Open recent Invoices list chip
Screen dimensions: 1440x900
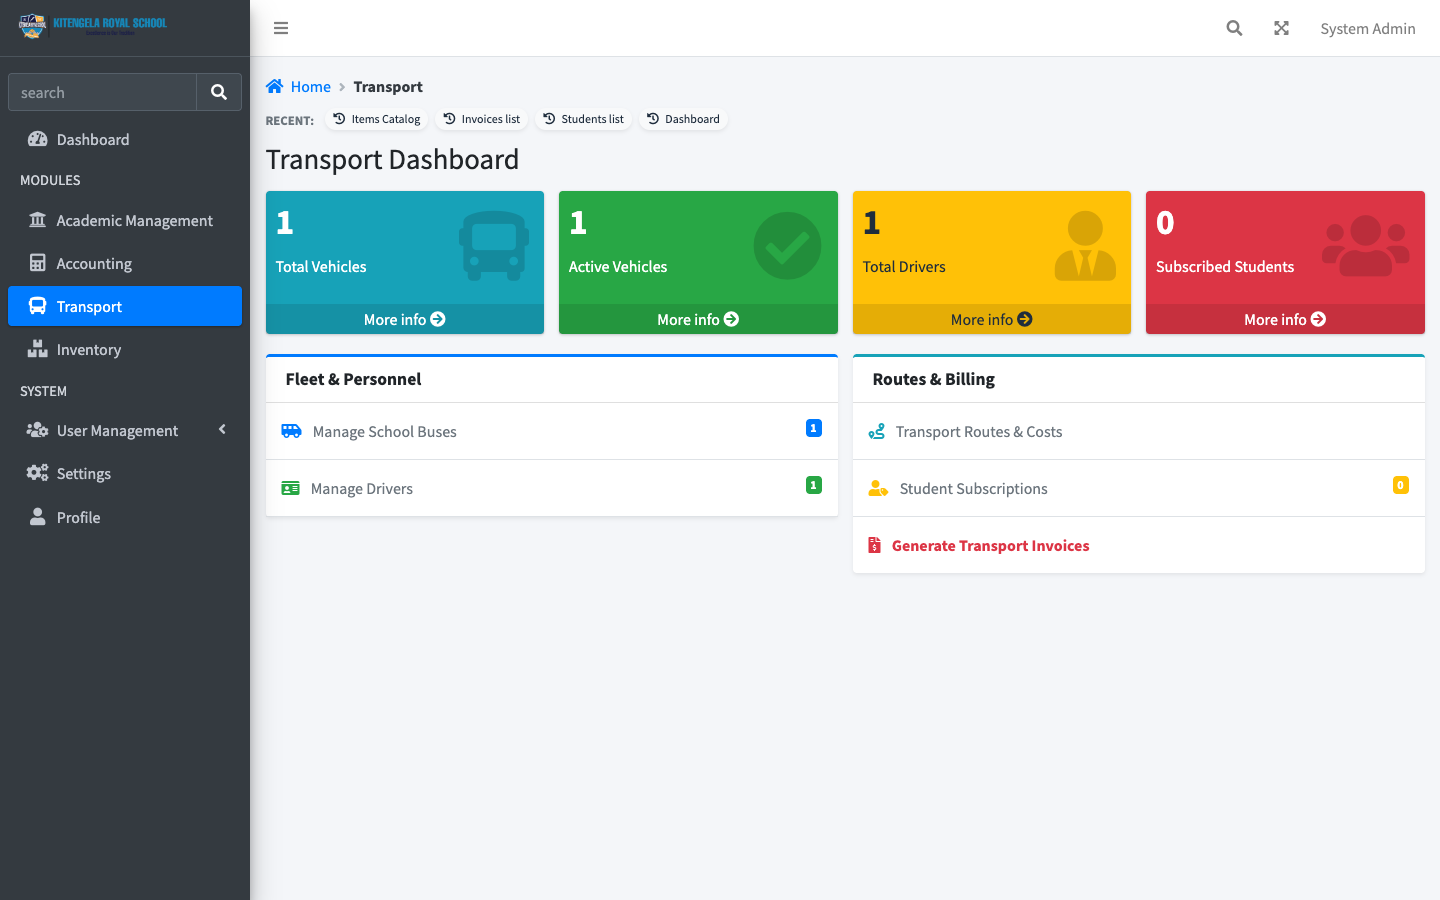coord(482,119)
